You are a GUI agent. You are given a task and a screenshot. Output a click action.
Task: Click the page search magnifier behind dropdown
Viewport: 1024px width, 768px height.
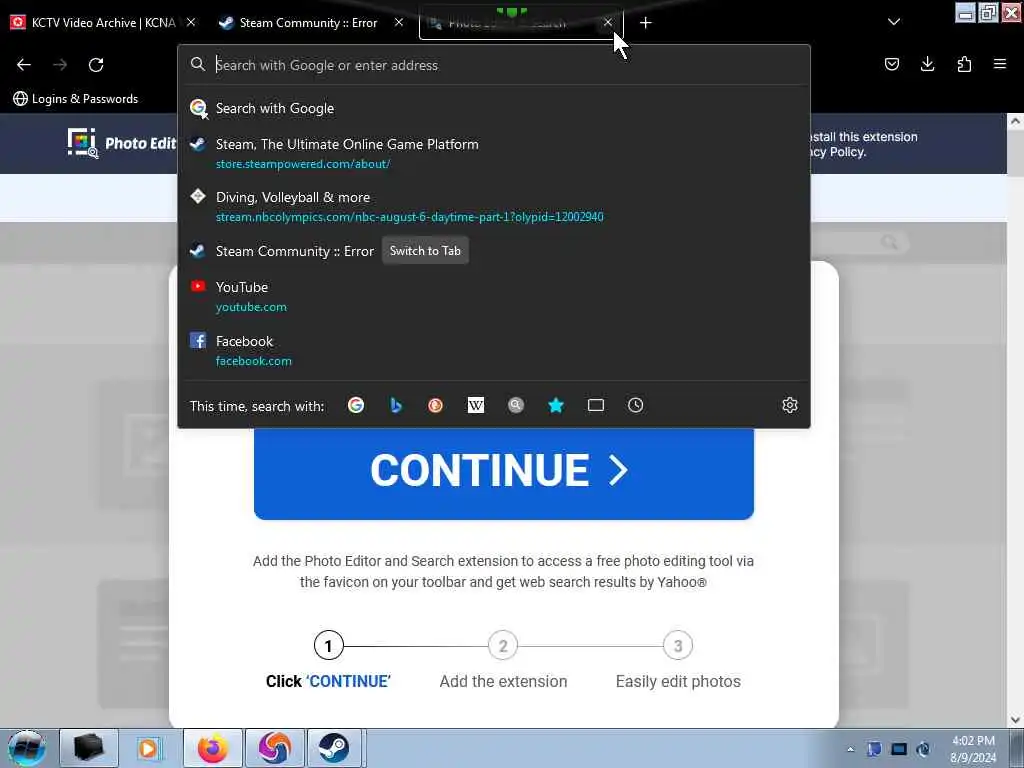[x=889, y=242]
